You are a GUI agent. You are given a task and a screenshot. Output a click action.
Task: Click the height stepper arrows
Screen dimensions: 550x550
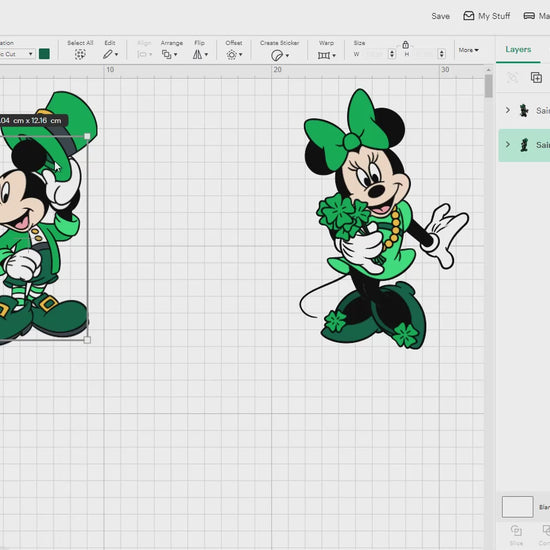(442, 54)
